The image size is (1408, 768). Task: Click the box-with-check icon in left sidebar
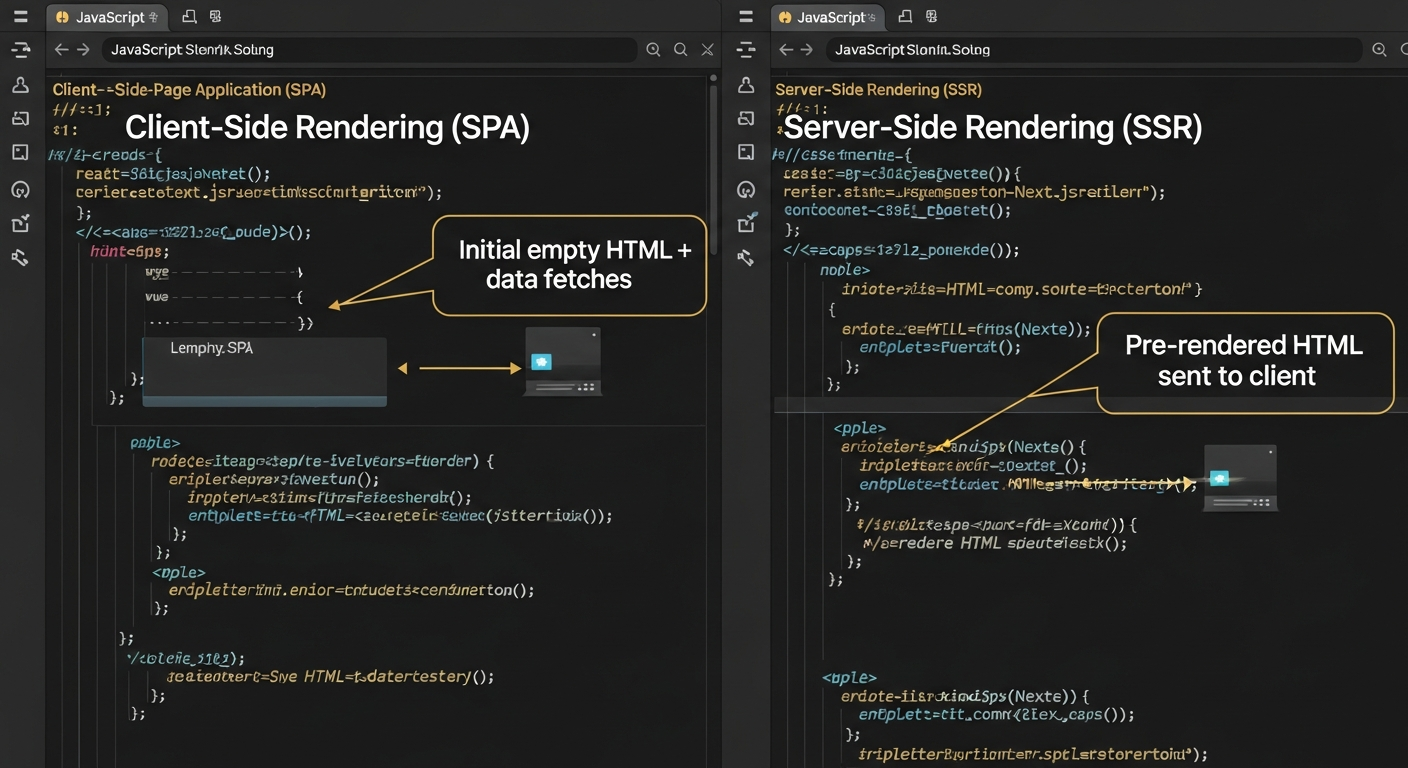[x=20, y=223]
